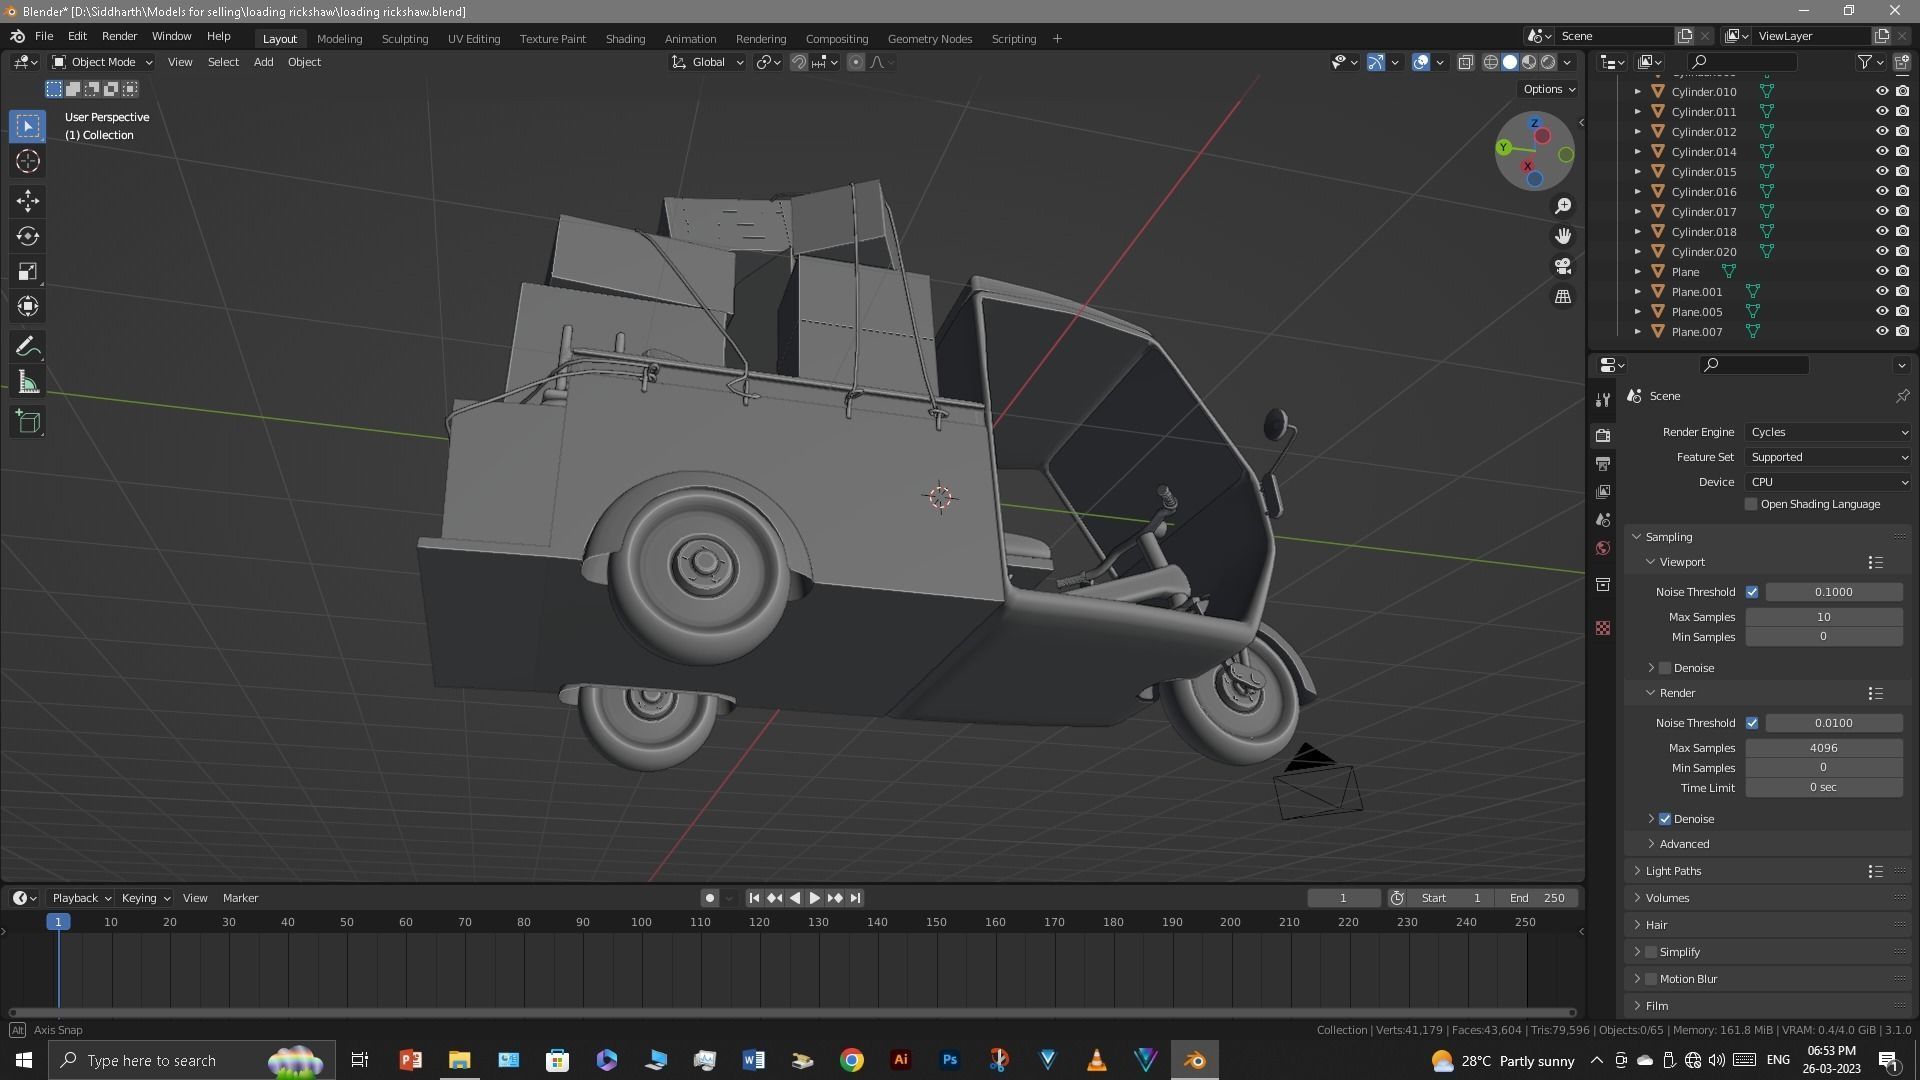1920x1080 pixels.
Task: Open the Object Mode dropdown
Action: point(102,62)
